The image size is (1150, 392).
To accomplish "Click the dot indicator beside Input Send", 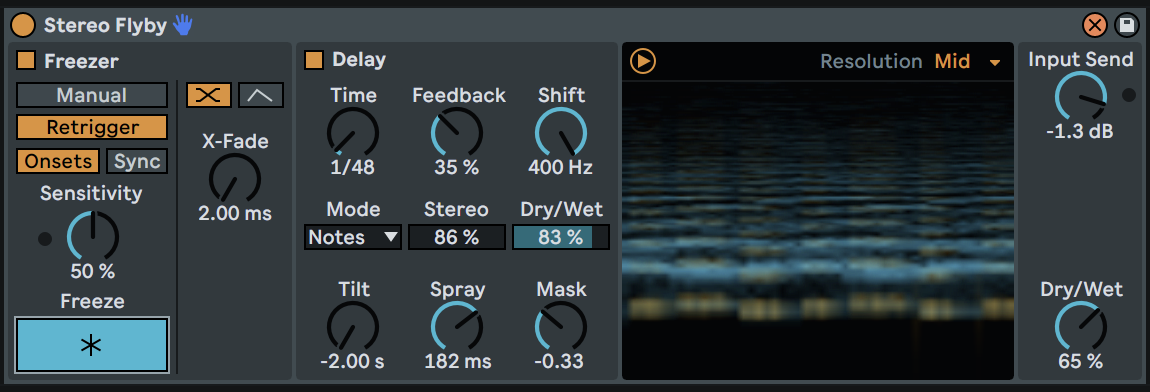I will click(1129, 95).
